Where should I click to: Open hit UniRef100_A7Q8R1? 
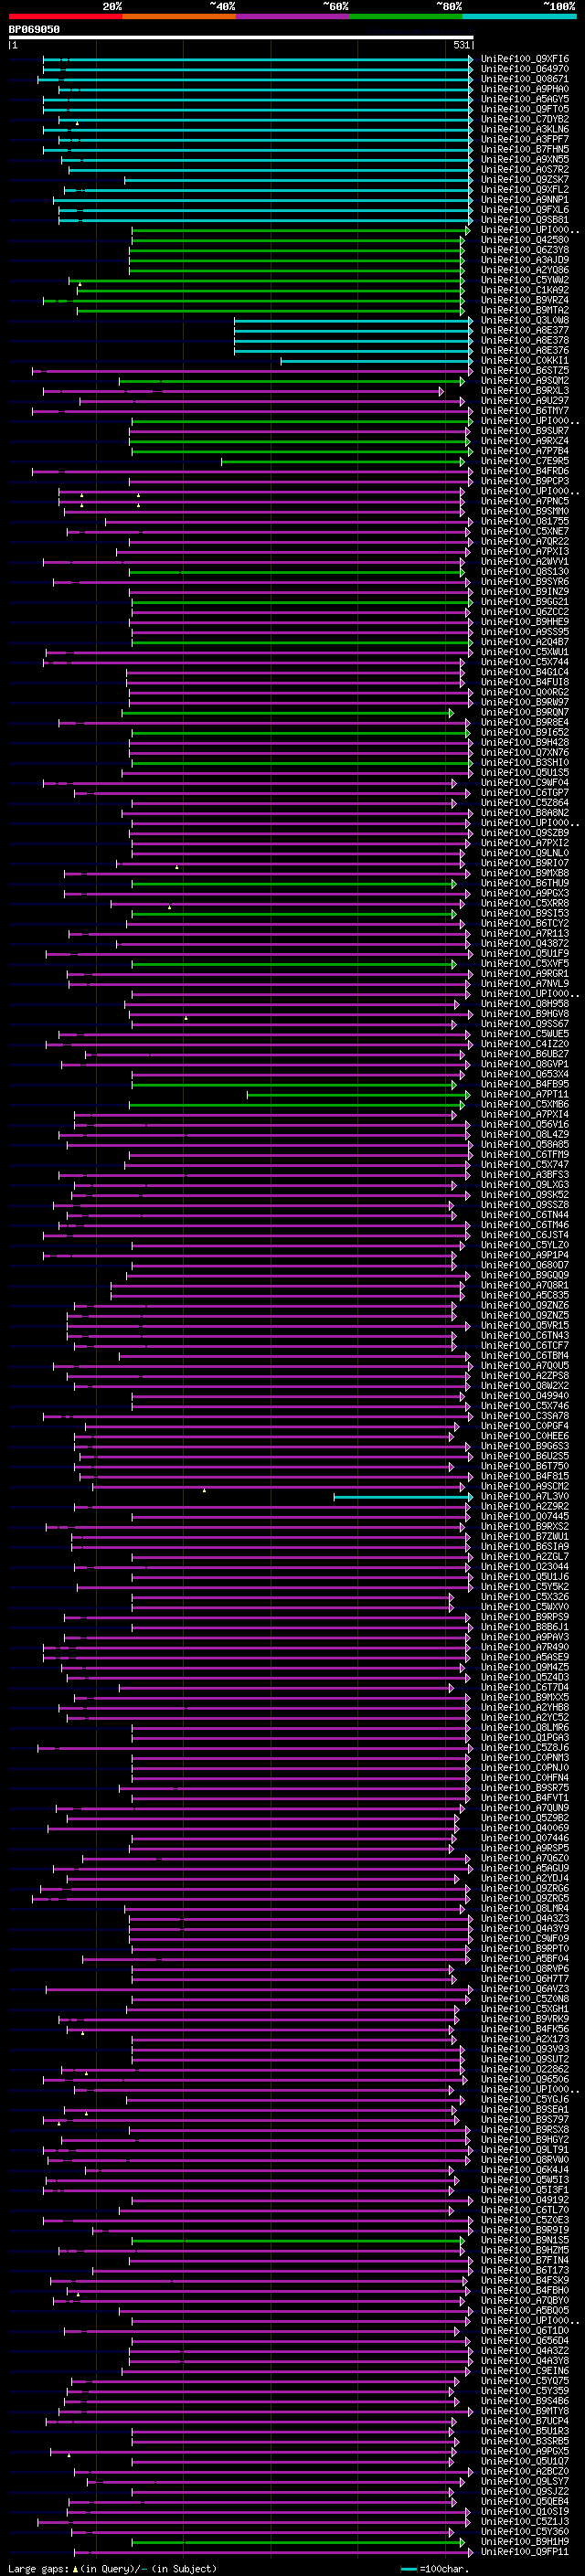(525, 1286)
